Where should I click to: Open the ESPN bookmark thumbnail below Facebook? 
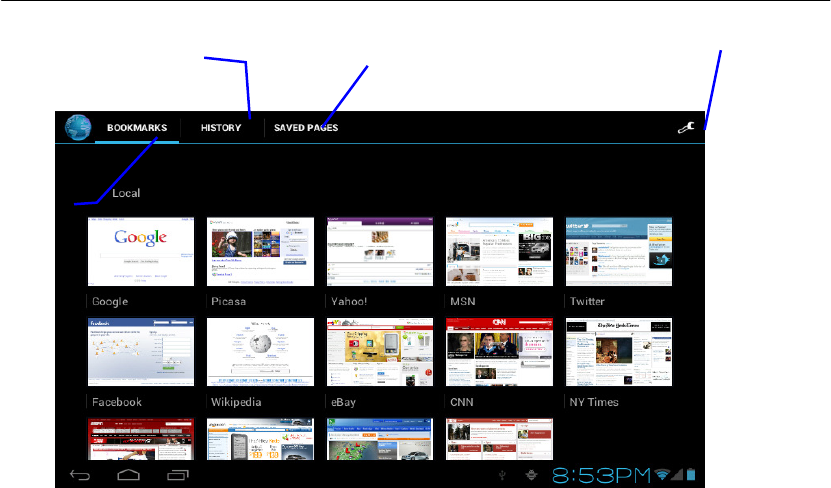click(141, 439)
